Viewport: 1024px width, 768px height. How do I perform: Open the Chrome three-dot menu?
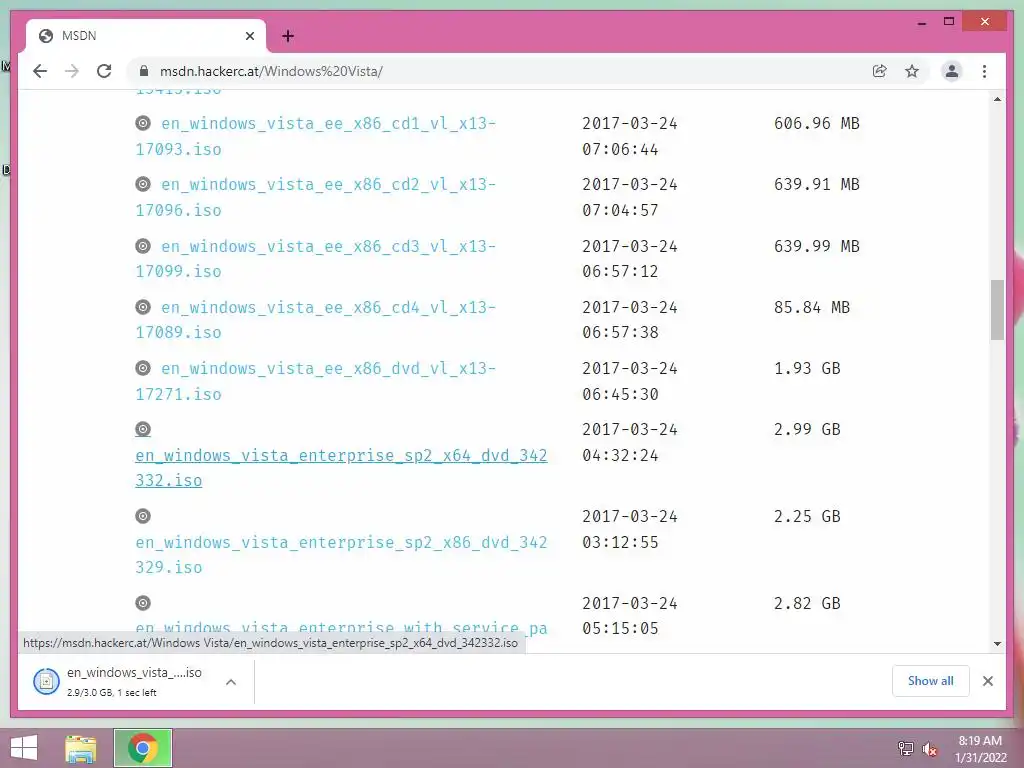click(984, 71)
